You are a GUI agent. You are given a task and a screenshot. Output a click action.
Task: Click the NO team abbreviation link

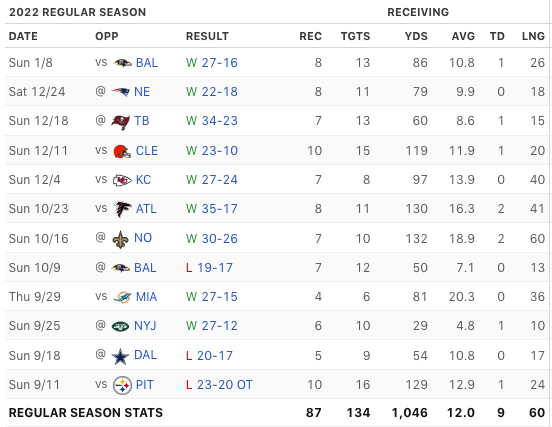[143, 238]
